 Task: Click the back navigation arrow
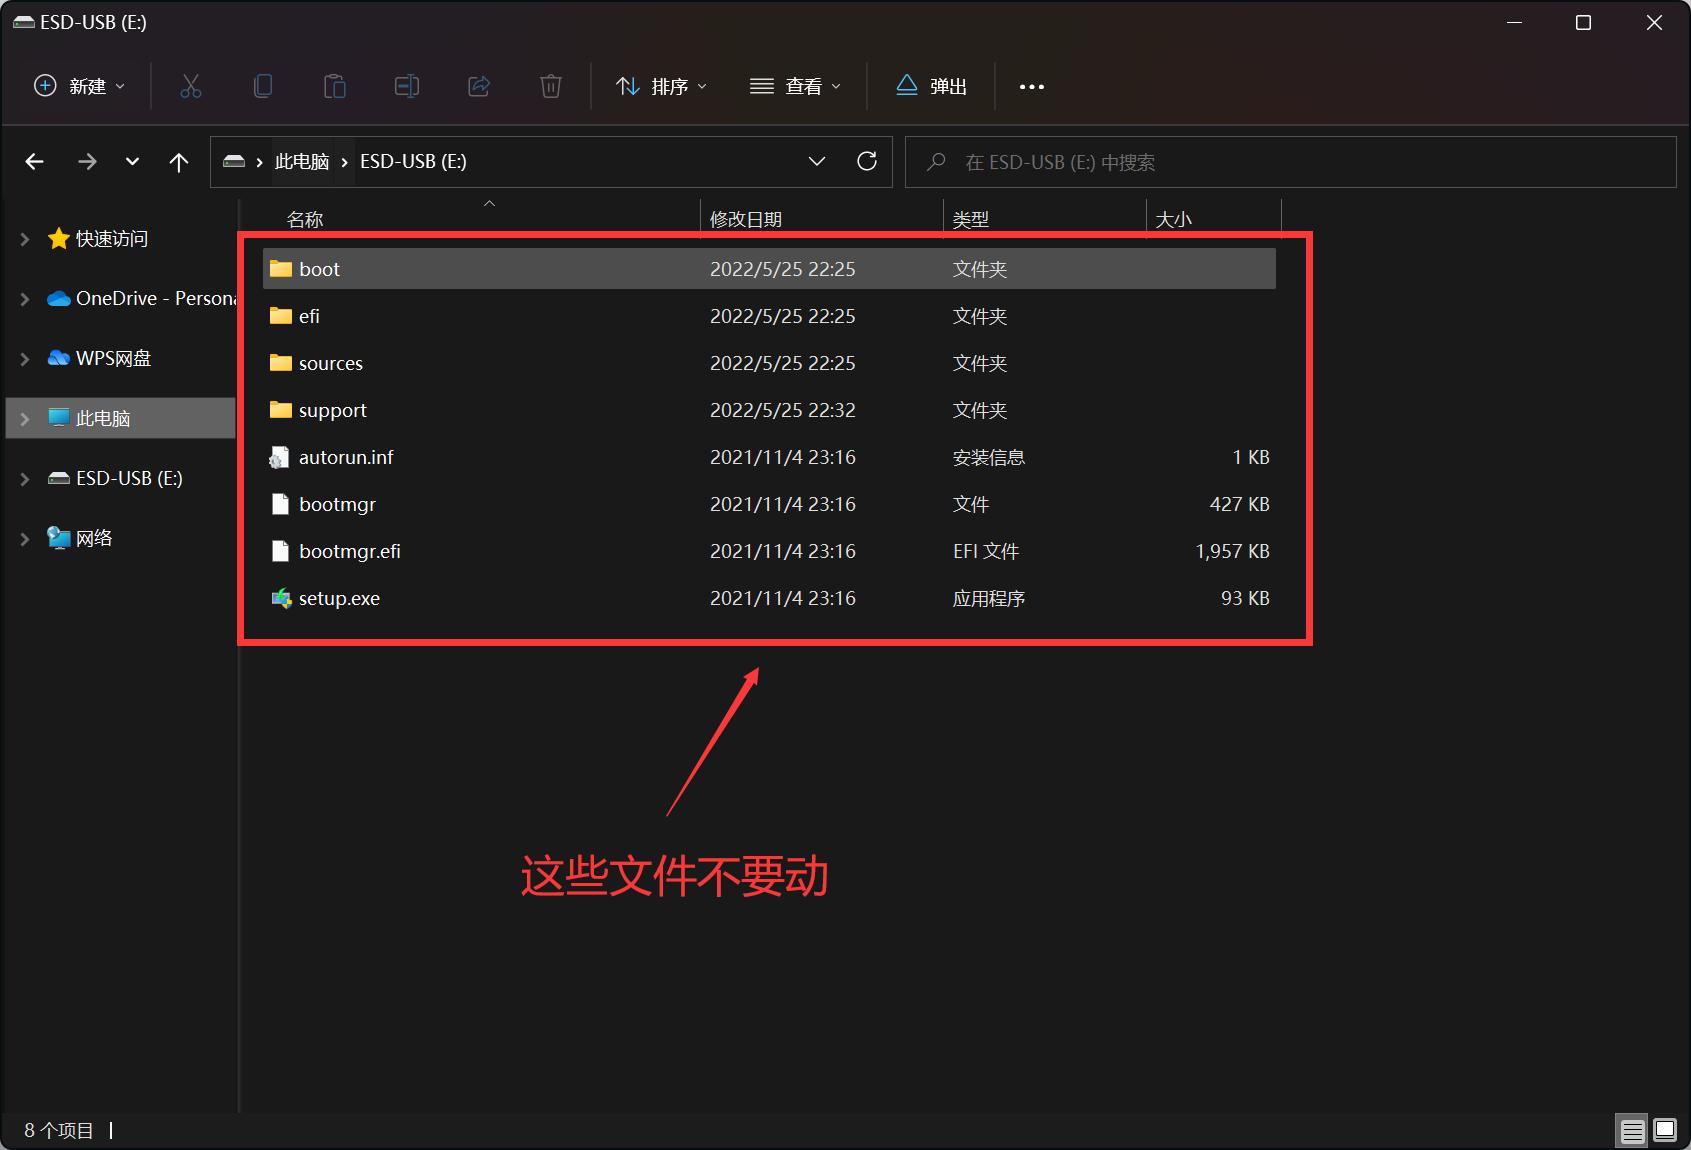34,161
